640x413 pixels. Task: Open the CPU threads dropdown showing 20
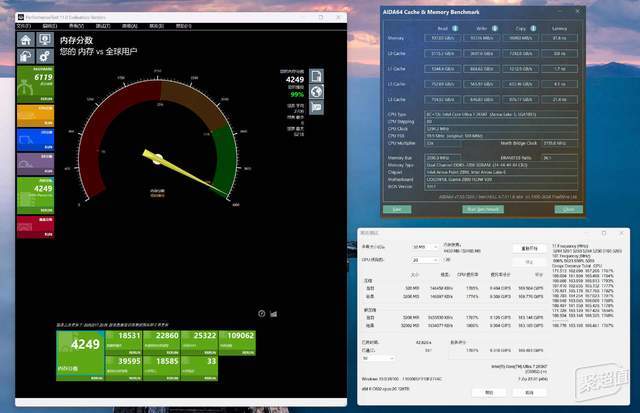pos(424,260)
